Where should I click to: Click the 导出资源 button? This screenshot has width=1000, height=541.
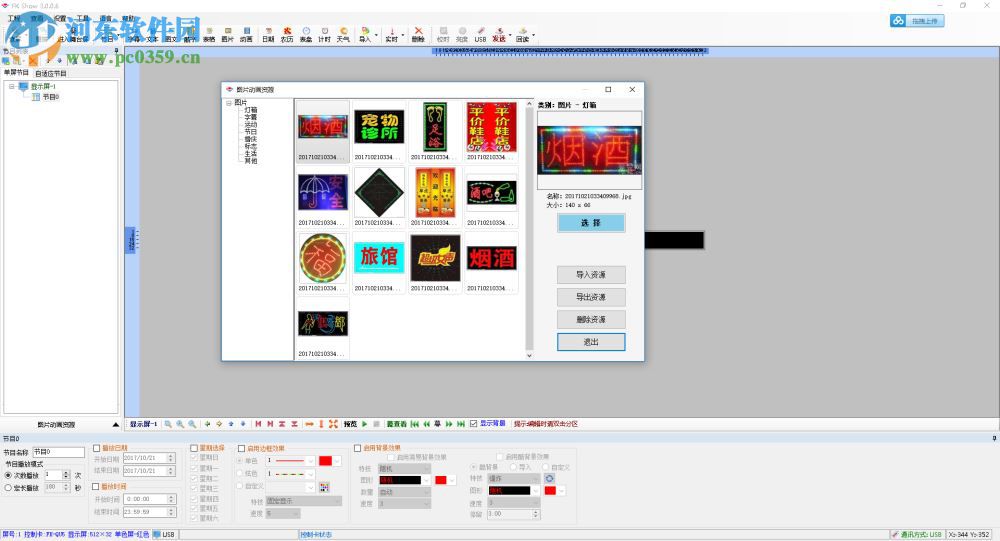[x=591, y=297]
